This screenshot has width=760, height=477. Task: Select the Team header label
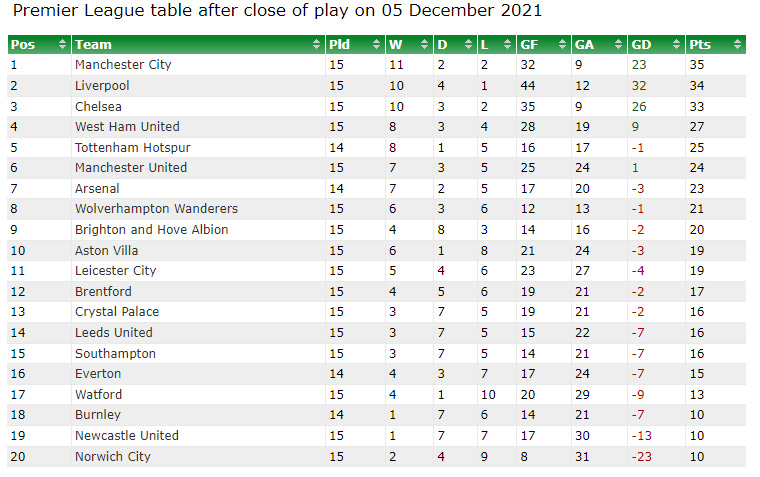click(x=94, y=44)
